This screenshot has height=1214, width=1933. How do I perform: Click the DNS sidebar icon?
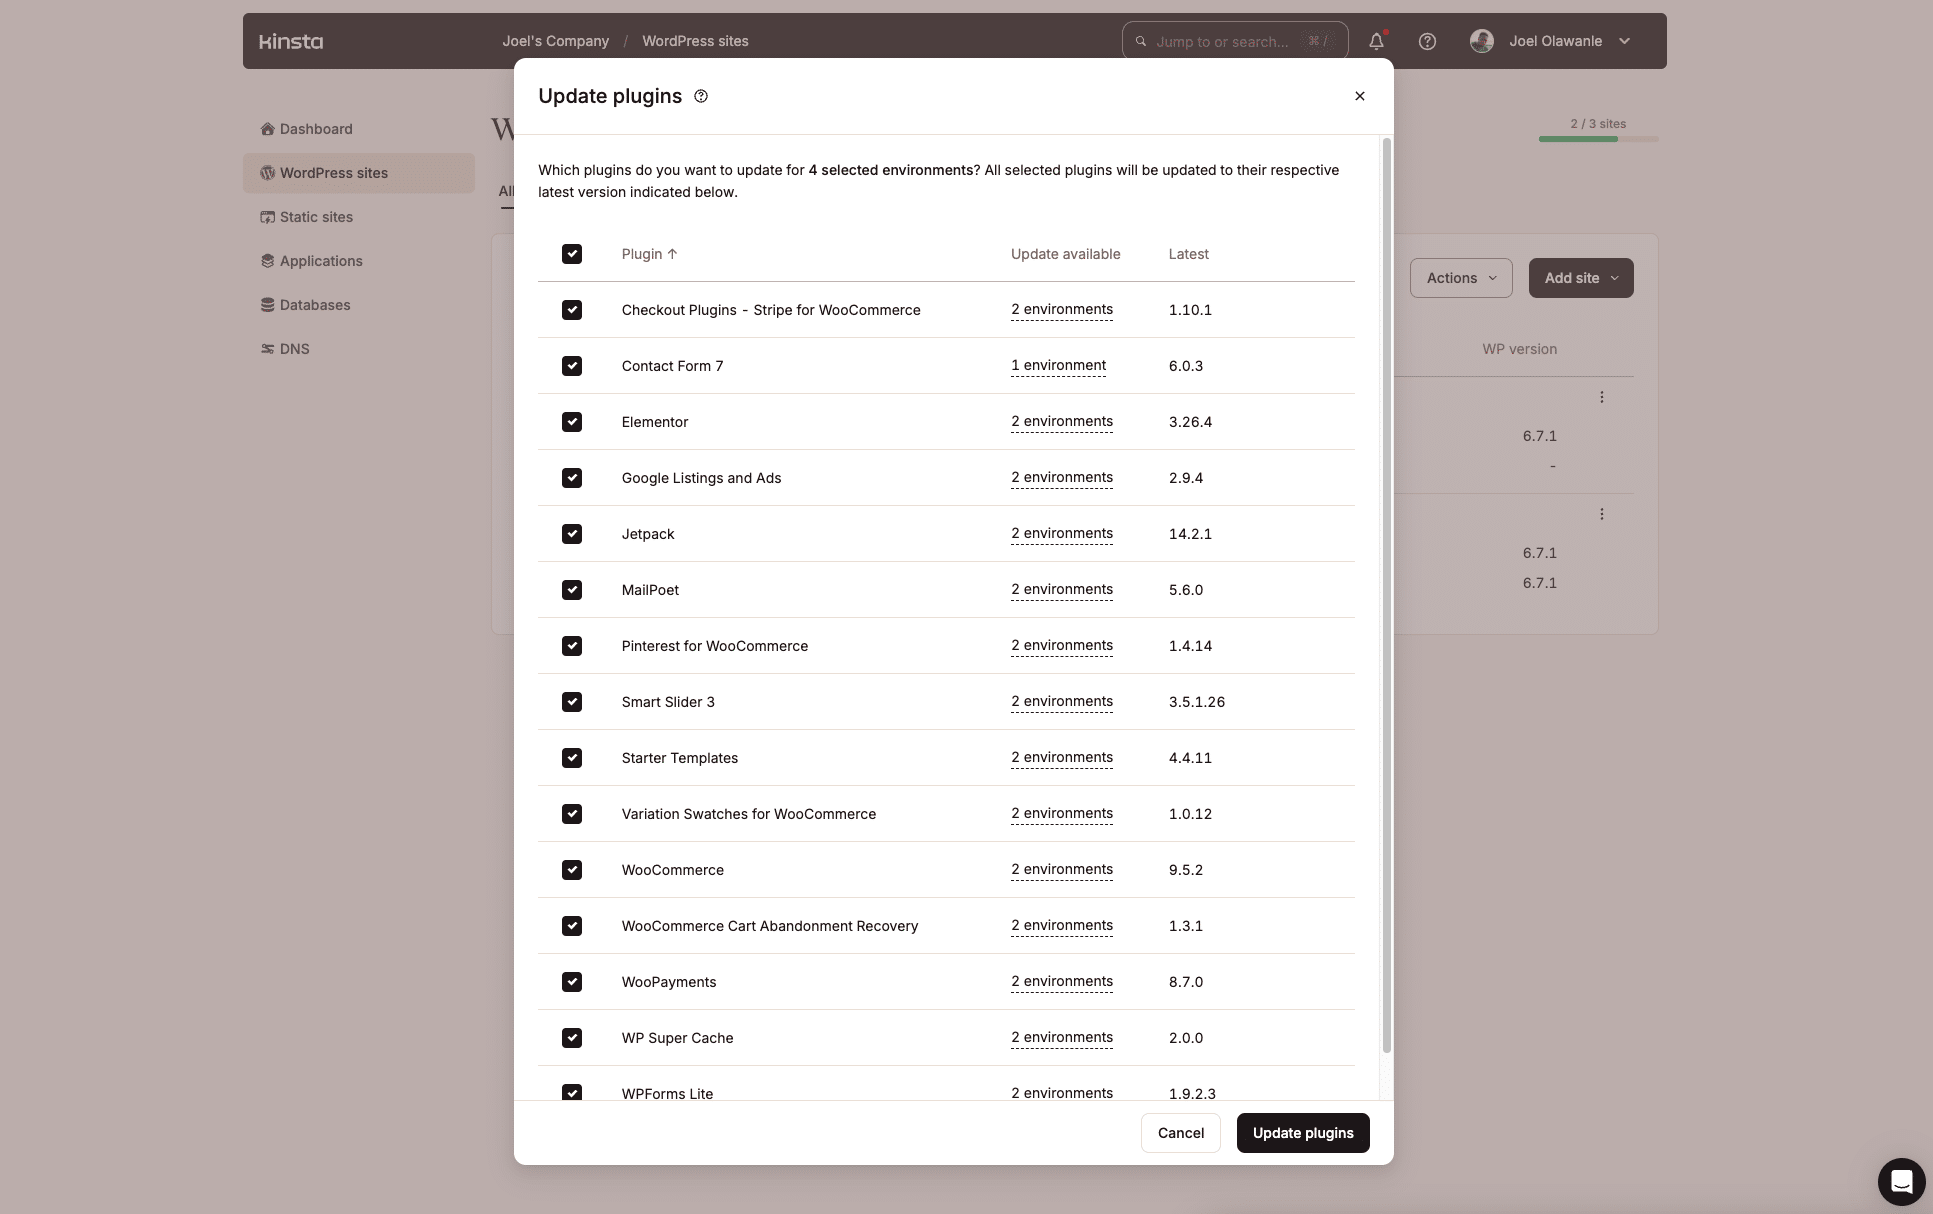click(267, 349)
